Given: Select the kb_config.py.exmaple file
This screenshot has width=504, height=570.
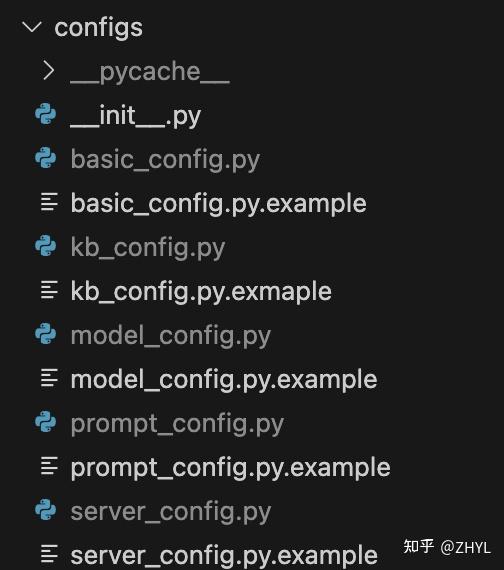Looking at the screenshot, I should pyautogui.click(x=201, y=292).
